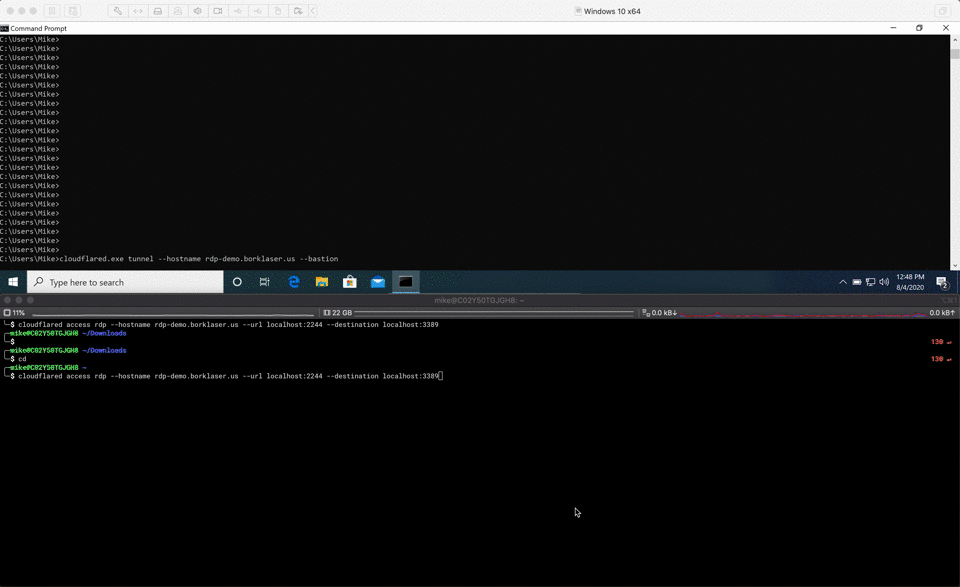Collapse the VMware device toolbar chevron
The image size is (960, 587).
(x=313, y=11)
